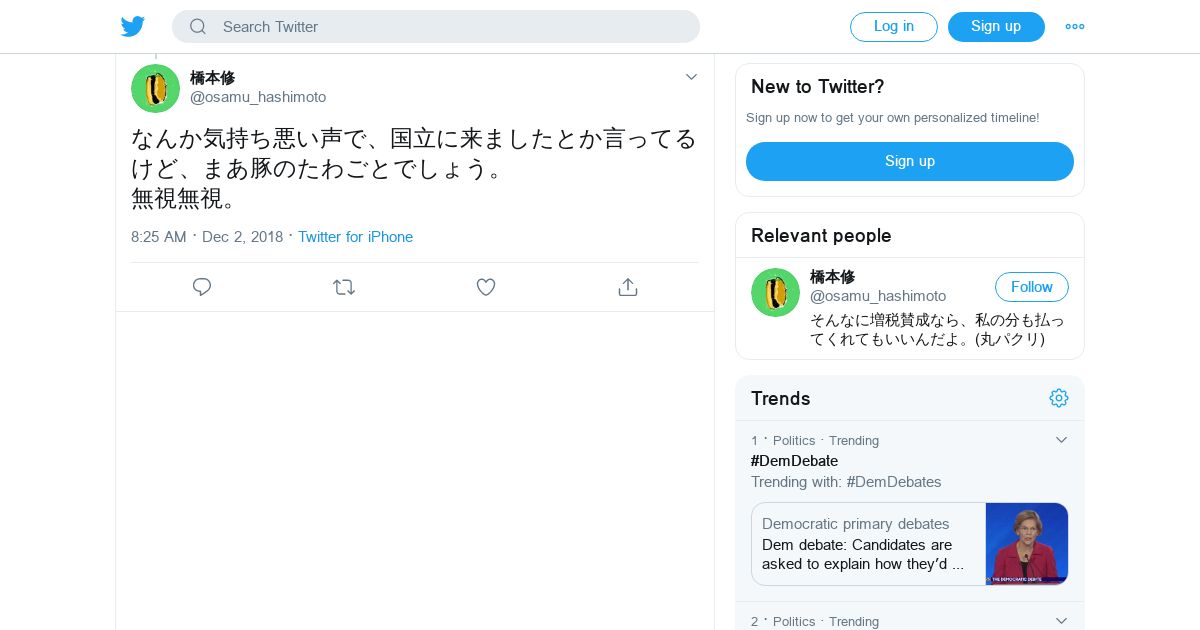Image resolution: width=1200 pixels, height=630 pixels.
Task: Open the Democratic primary debates card thumbnail
Action: pos(1027,544)
